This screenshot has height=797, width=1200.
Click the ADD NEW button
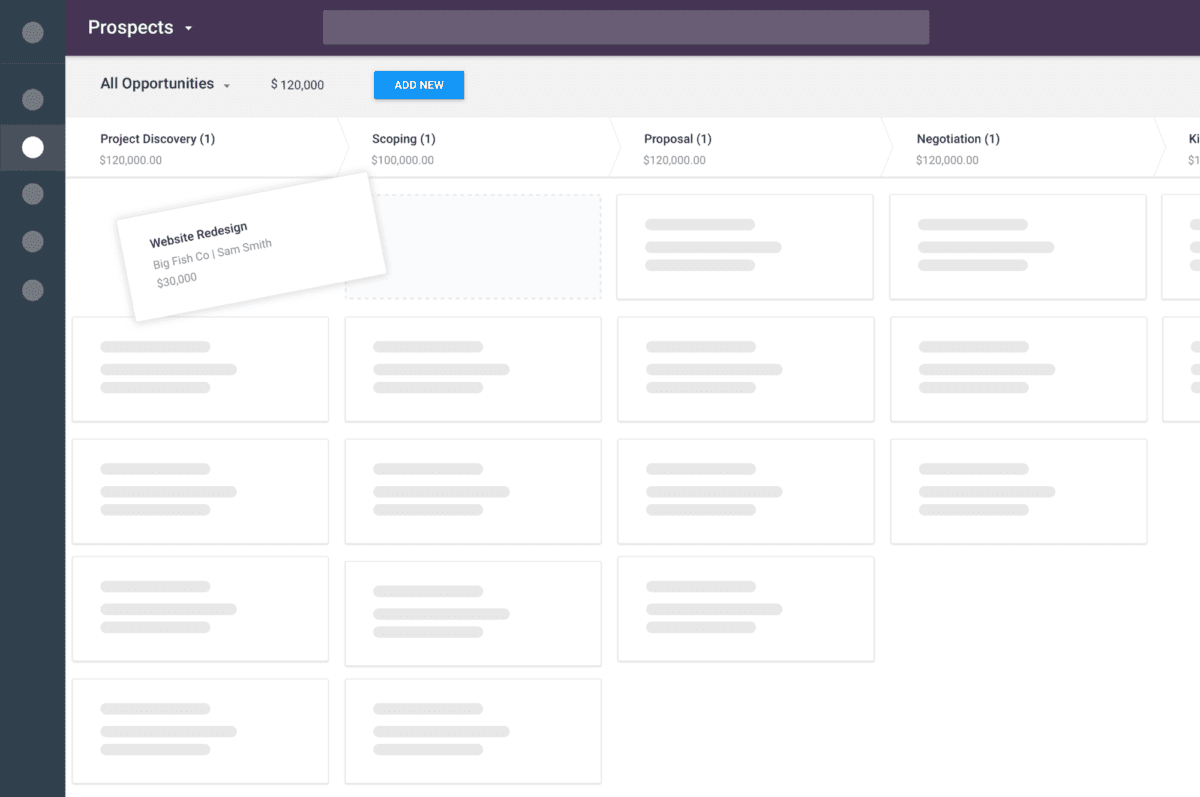419,85
